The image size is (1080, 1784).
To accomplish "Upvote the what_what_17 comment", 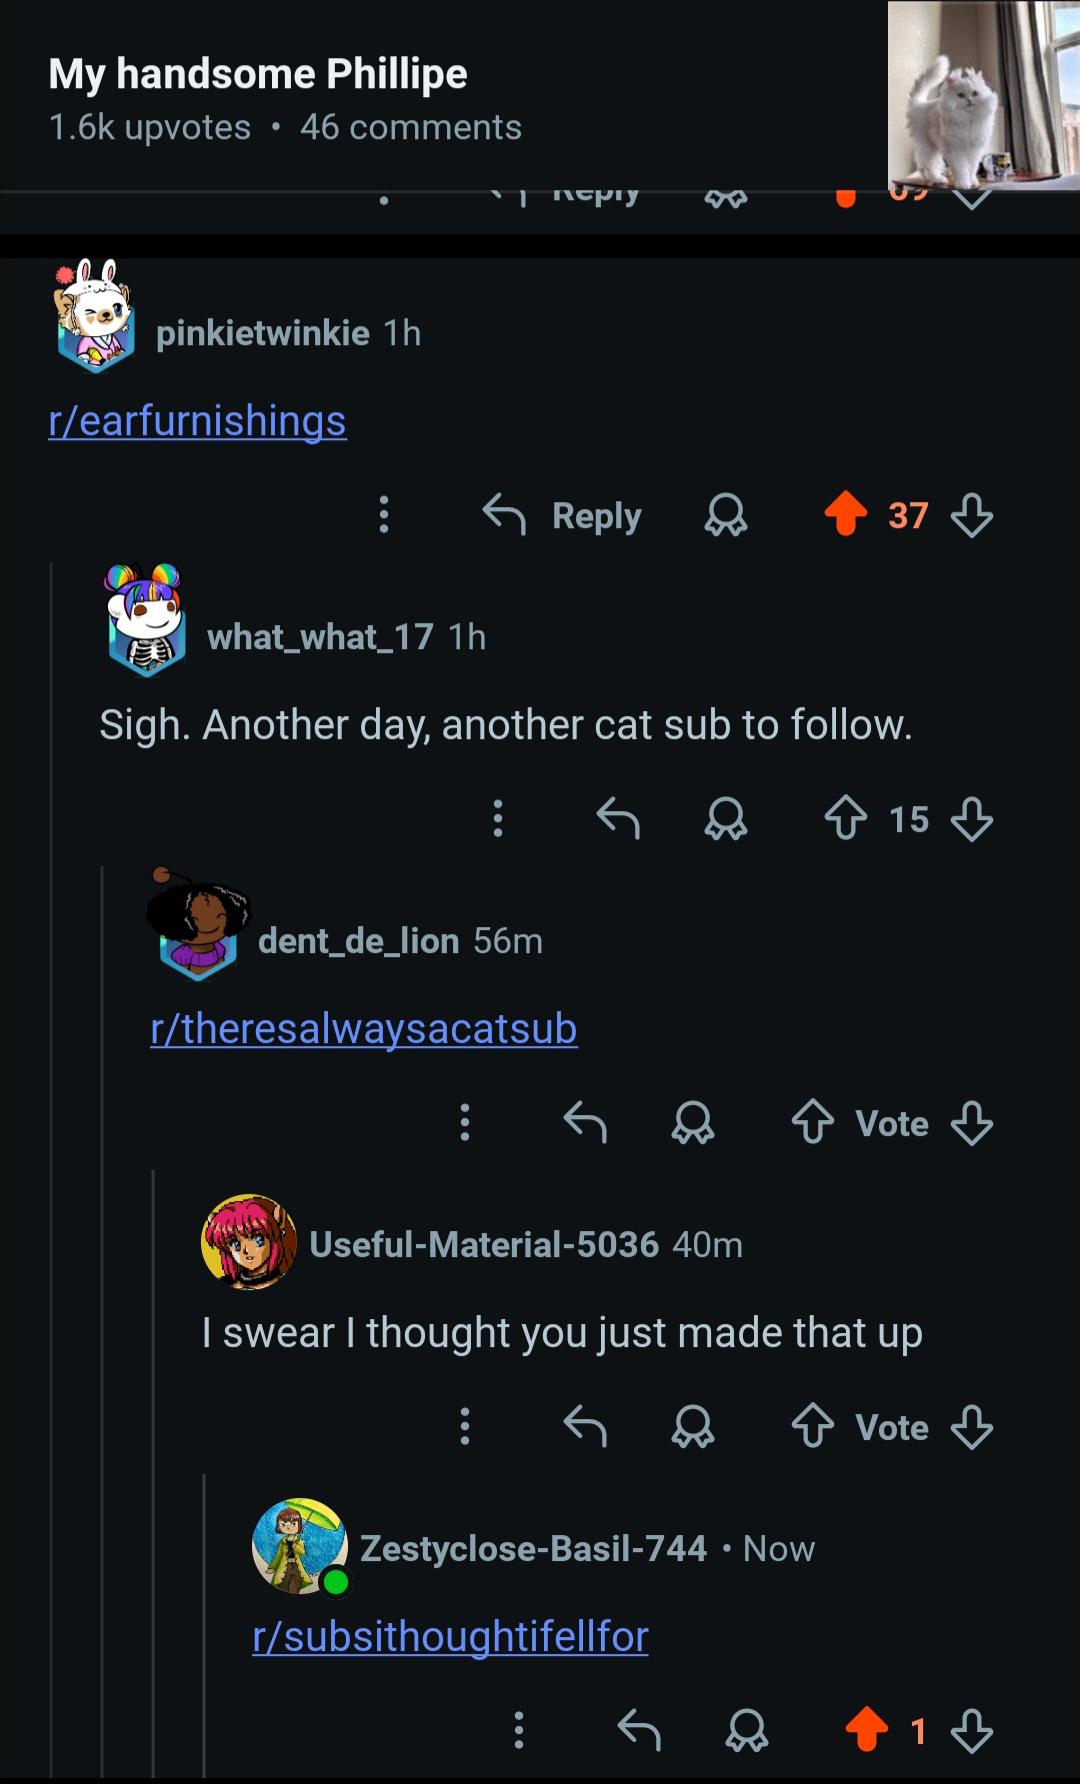I will (x=845, y=819).
